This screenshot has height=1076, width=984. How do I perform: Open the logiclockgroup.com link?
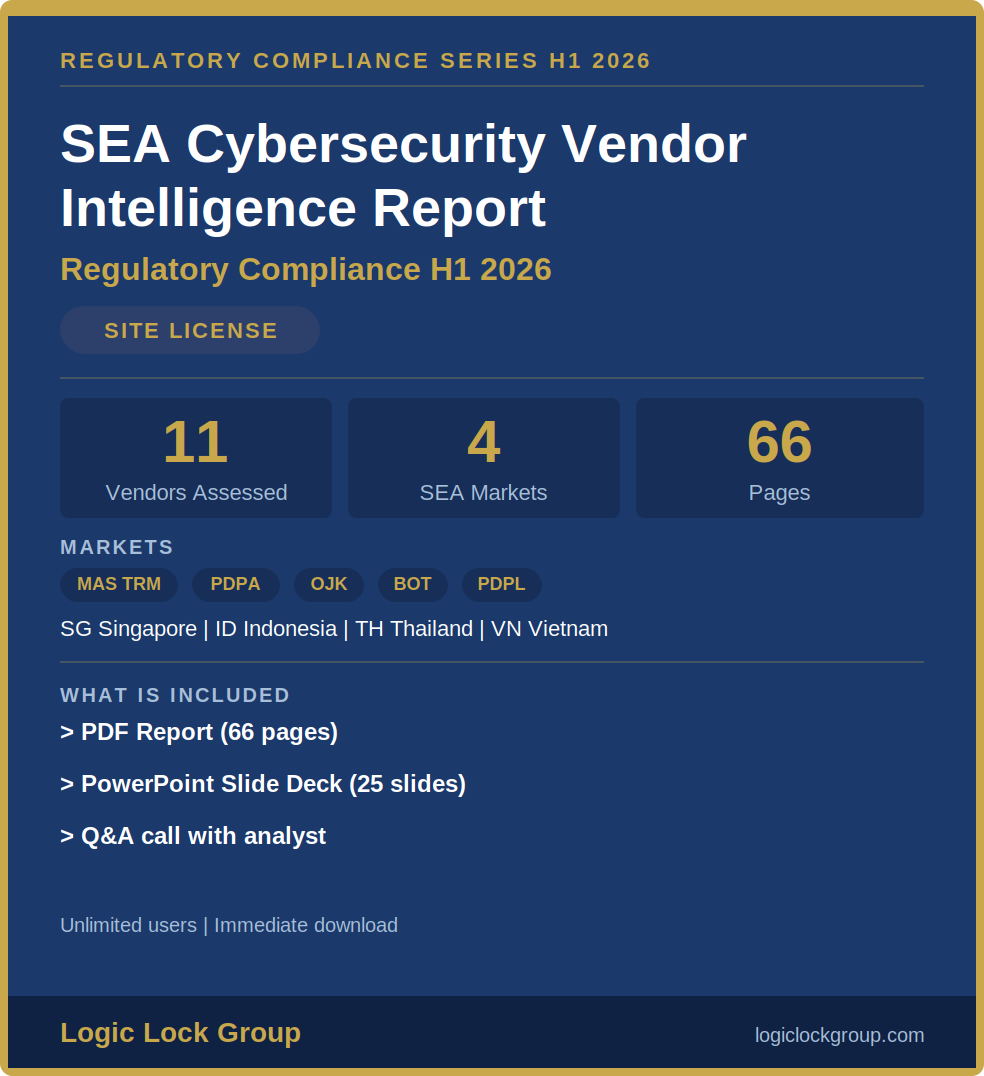[839, 1035]
